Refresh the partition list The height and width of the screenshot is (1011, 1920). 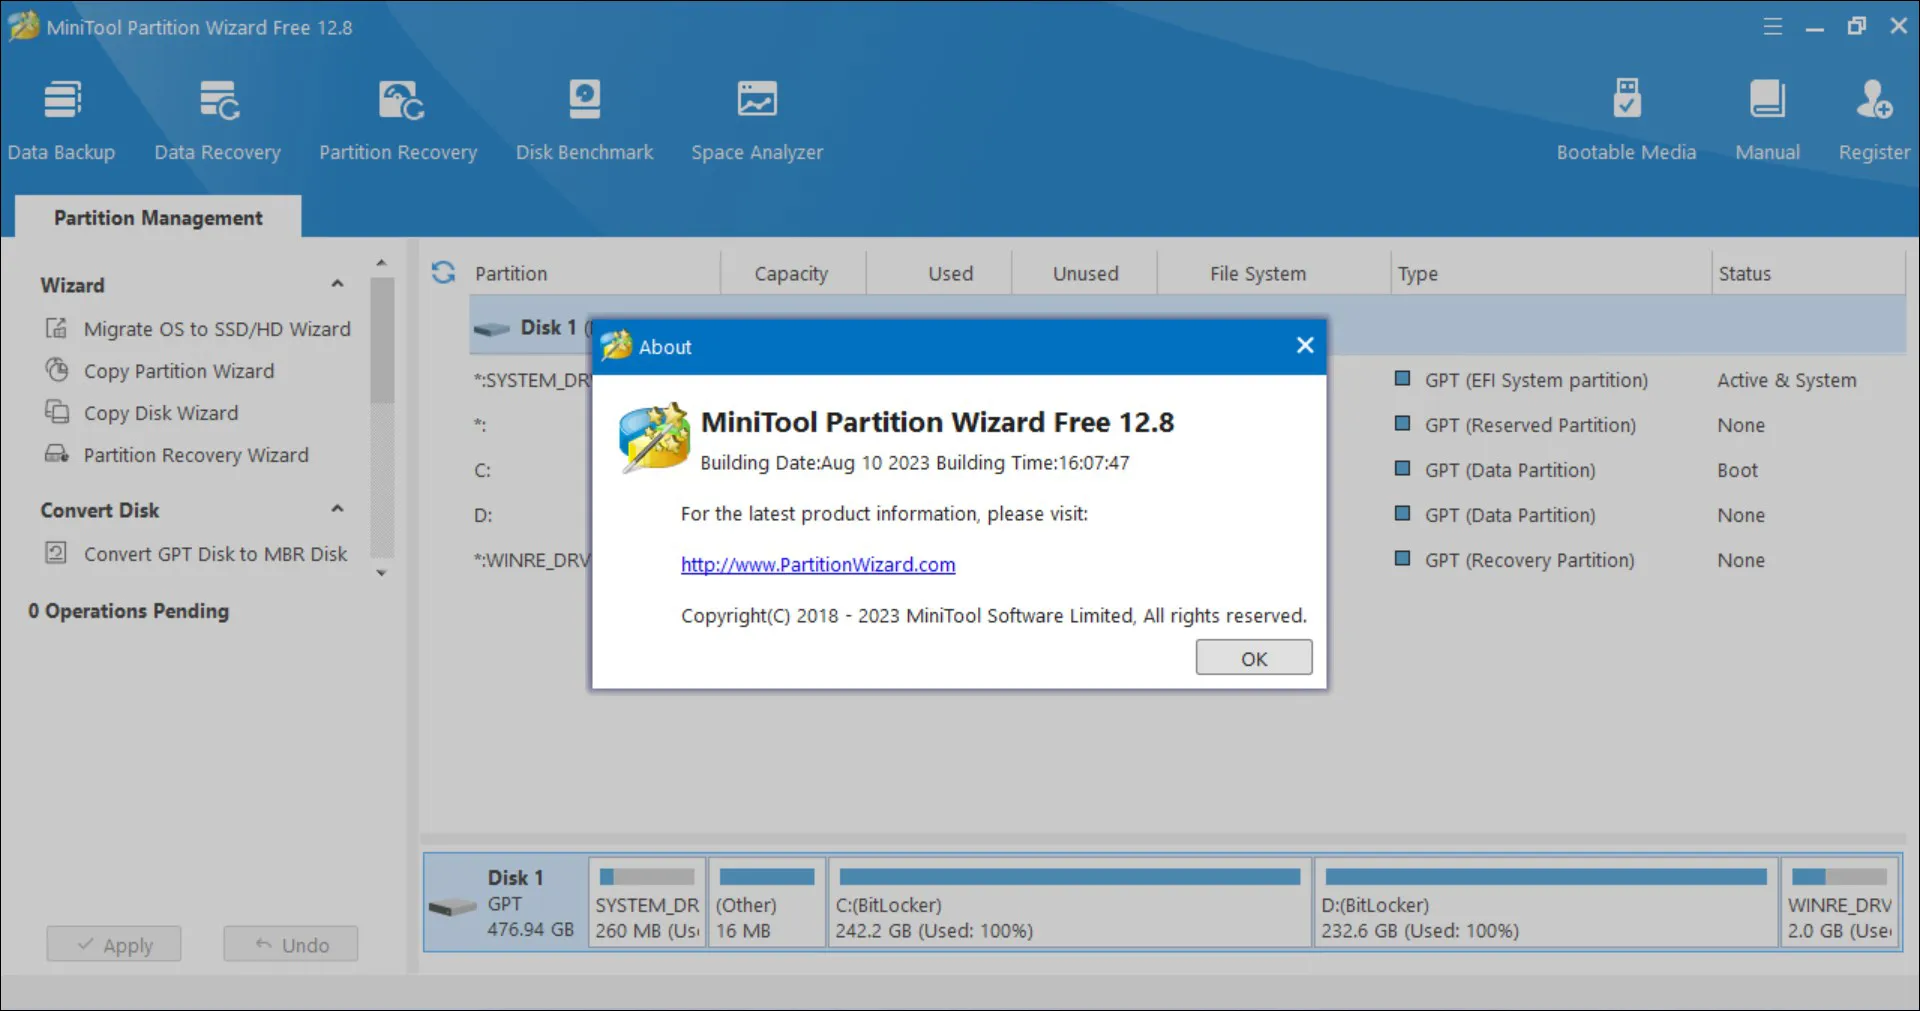click(443, 272)
